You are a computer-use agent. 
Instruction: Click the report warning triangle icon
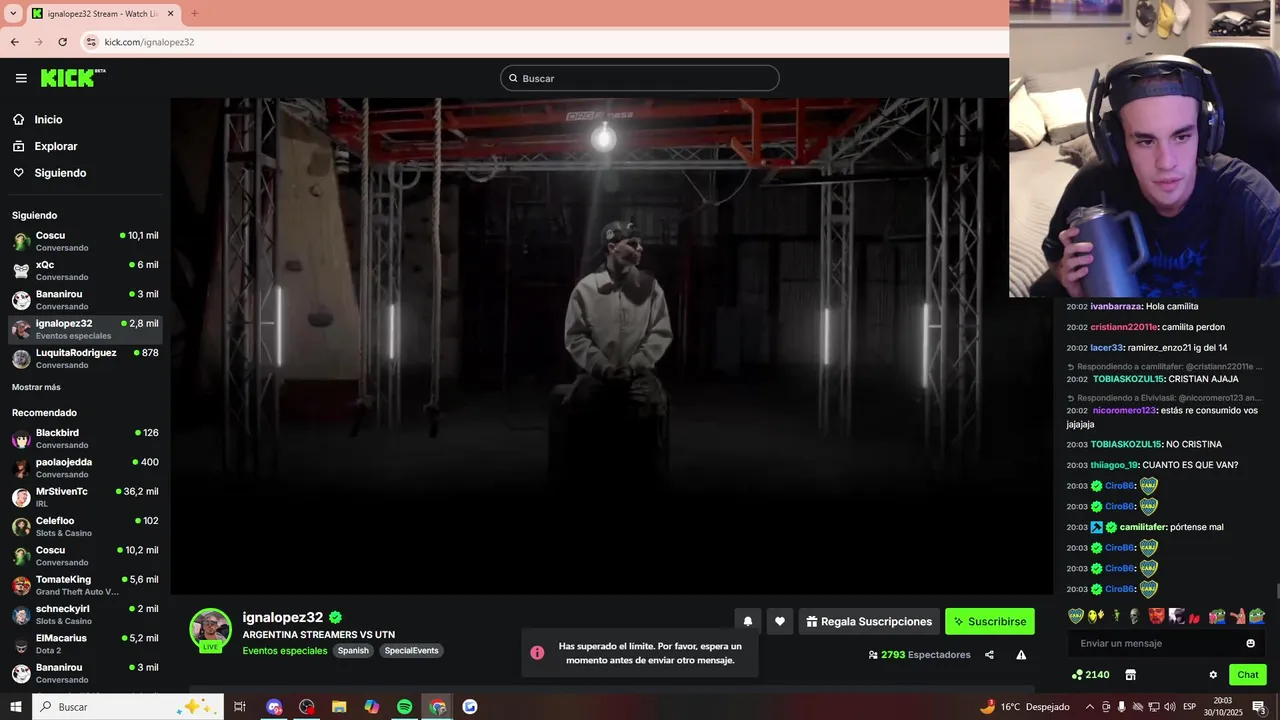click(x=1021, y=655)
